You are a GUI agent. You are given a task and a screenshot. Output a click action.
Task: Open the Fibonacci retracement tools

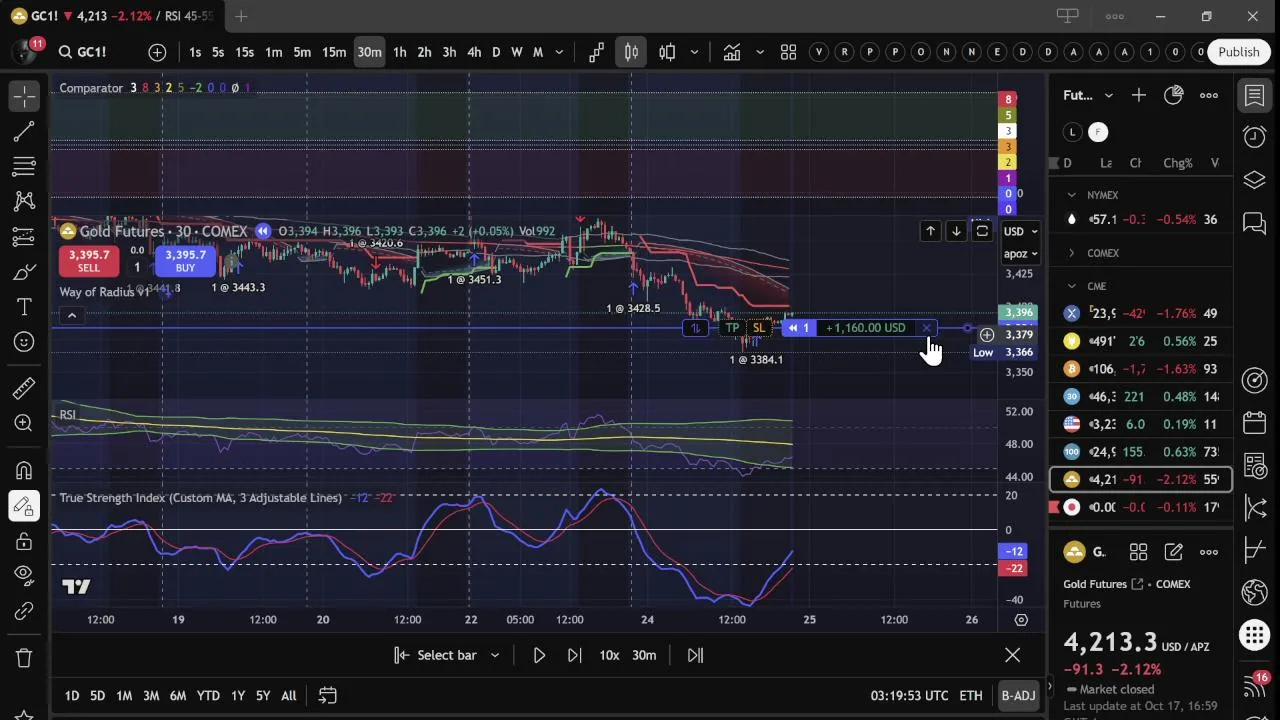pyautogui.click(x=24, y=166)
